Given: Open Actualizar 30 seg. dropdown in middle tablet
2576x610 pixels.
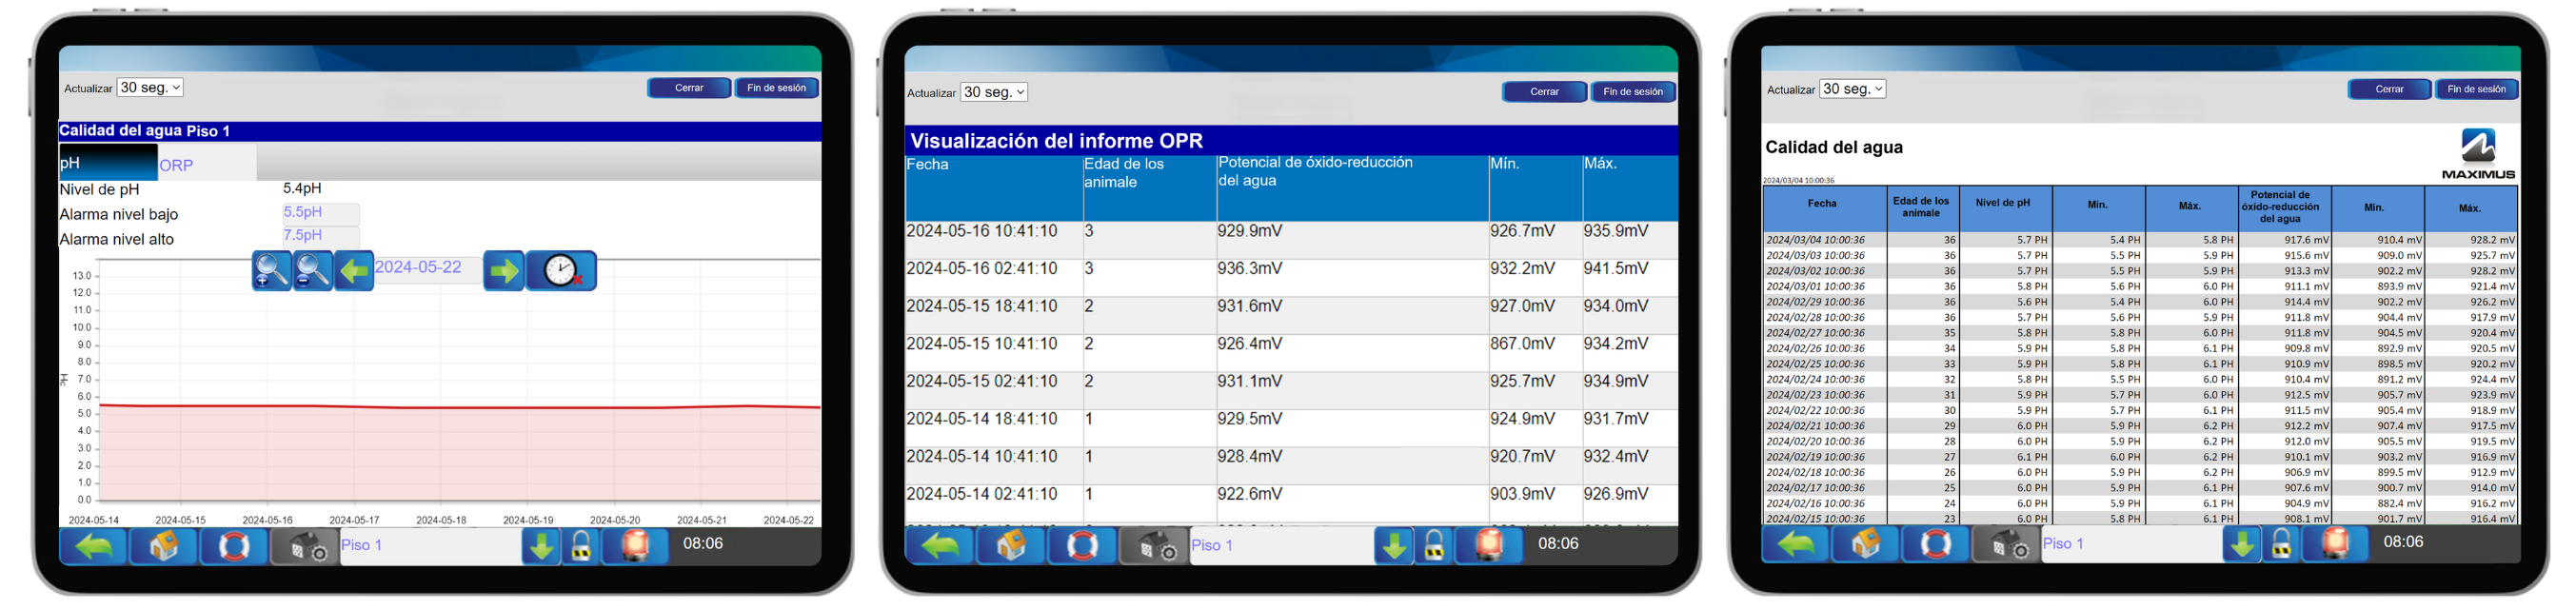Looking at the screenshot, I should [994, 92].
